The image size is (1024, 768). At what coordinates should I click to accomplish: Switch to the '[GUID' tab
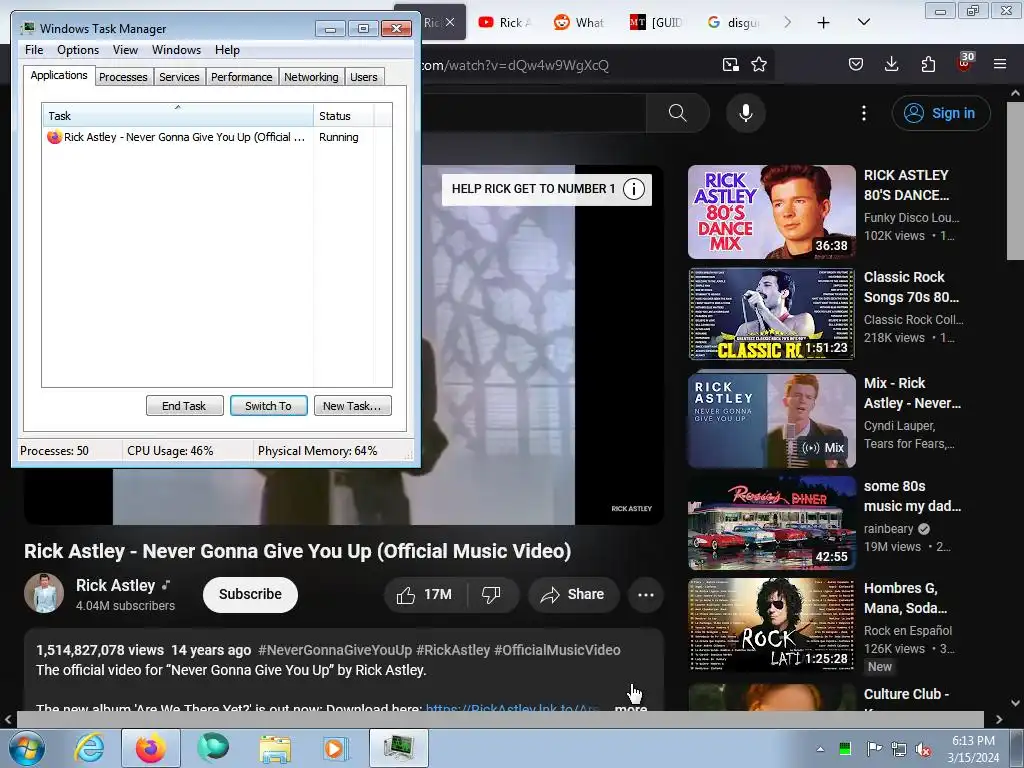[x=655, y=22]
